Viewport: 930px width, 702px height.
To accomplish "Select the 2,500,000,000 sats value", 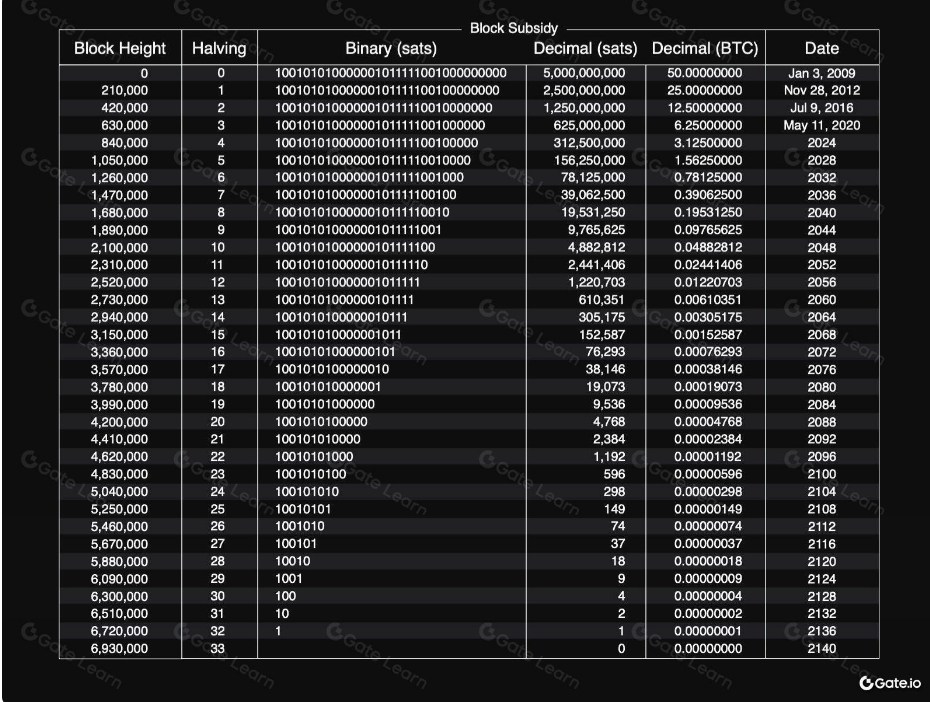I will point(584,91).
